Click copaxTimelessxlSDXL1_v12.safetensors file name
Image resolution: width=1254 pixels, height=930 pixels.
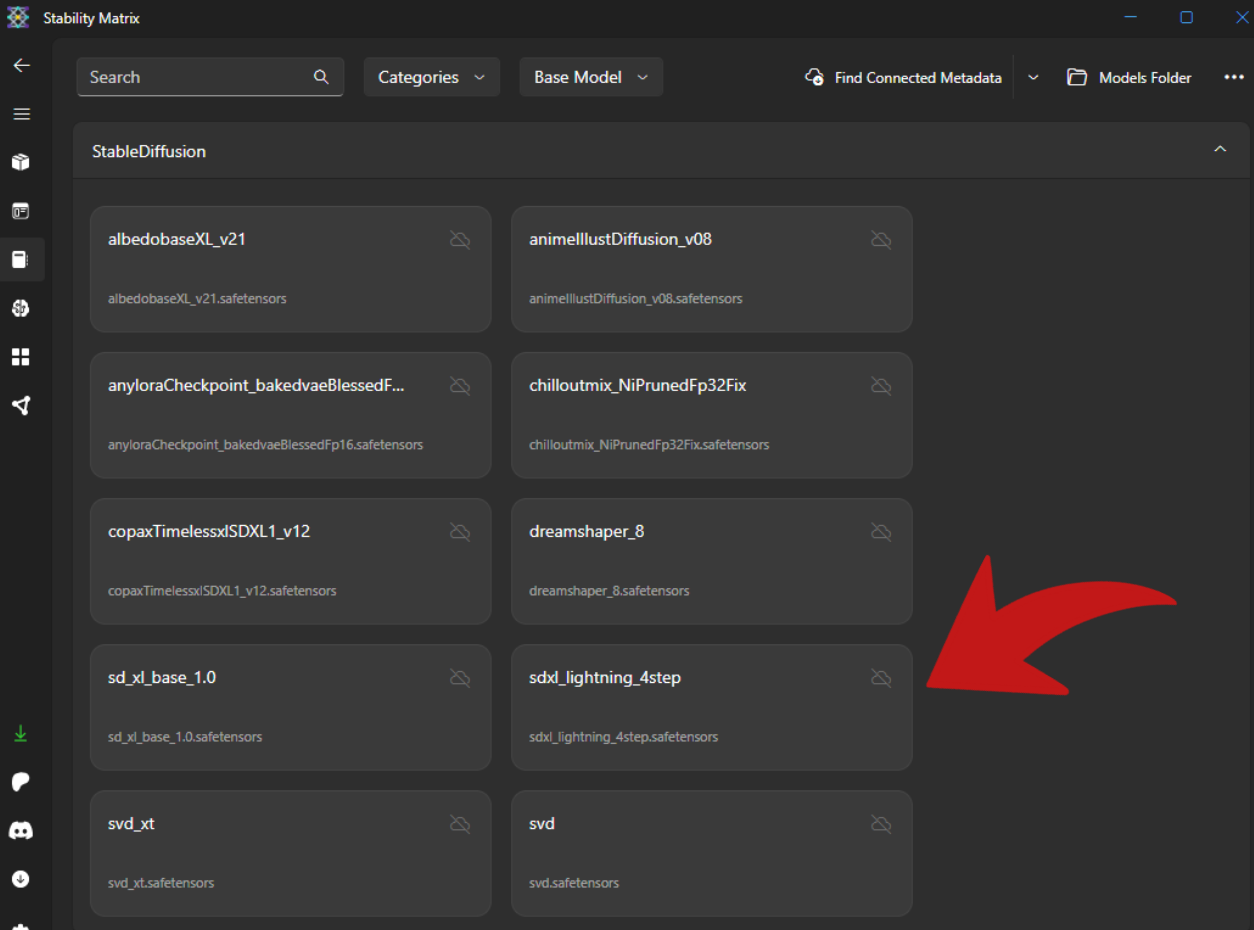pos(222,590)
